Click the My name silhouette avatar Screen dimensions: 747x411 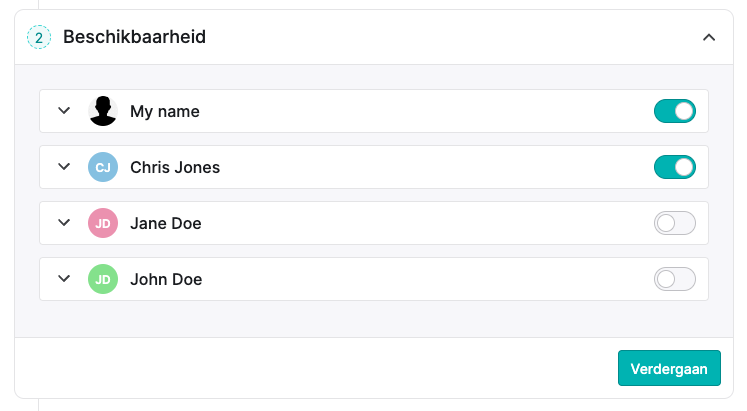pos(103,111)
